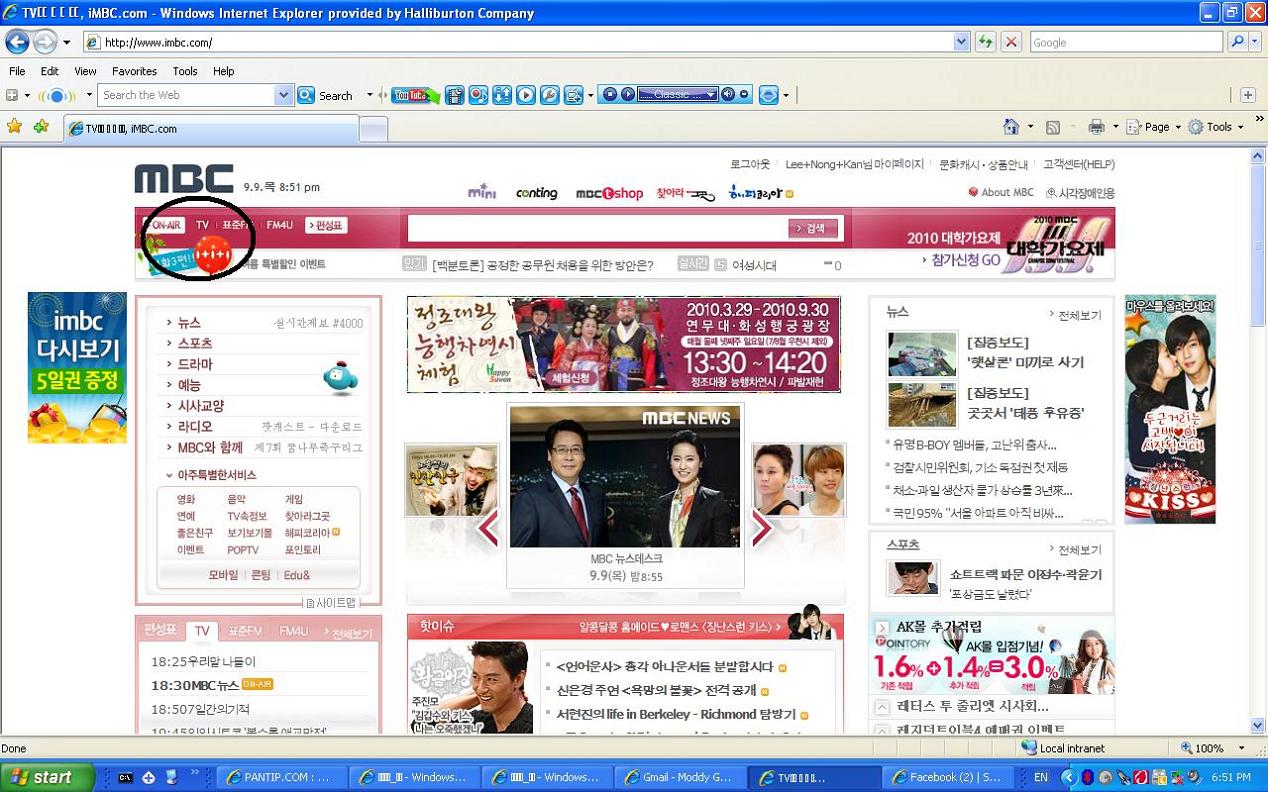Open the zoom level 100% dropdown
Image resolution: width=1268 pixels, height=792 pixels.
(1242, 748)
